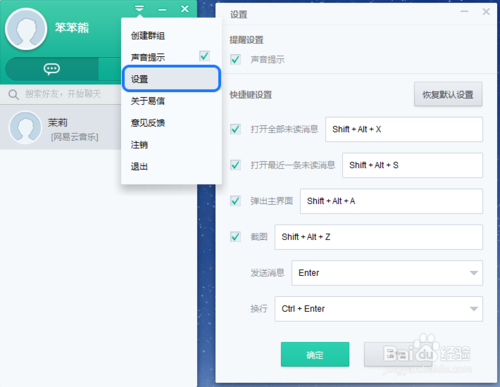This screenshot has height=387, width=500.
Task: Click the search magnifier icon
Action: click(x=13, y=94)
